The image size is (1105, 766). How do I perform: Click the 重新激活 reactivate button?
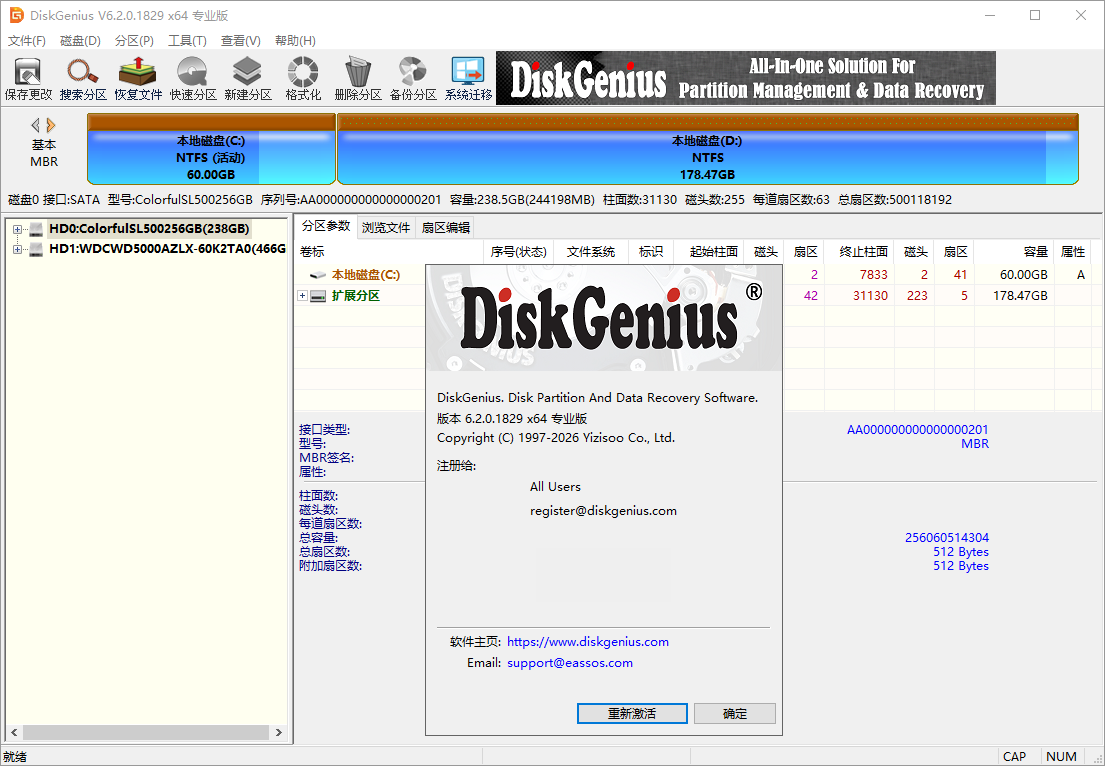tap(632, 713)
